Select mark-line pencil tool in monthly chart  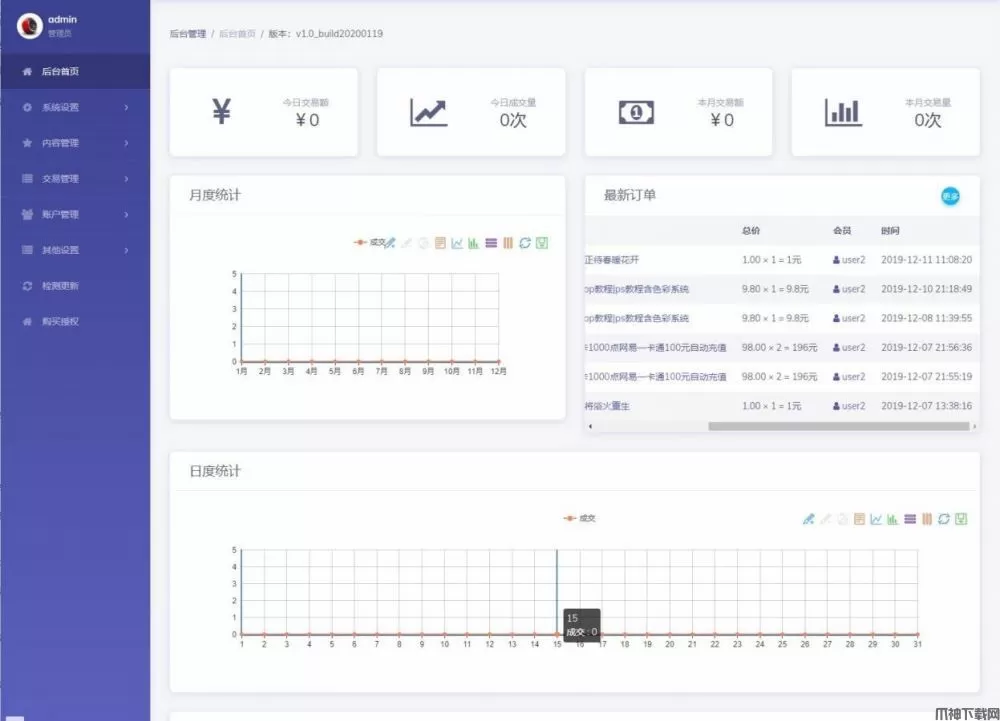pyautogui.click(x=390, y=243)
